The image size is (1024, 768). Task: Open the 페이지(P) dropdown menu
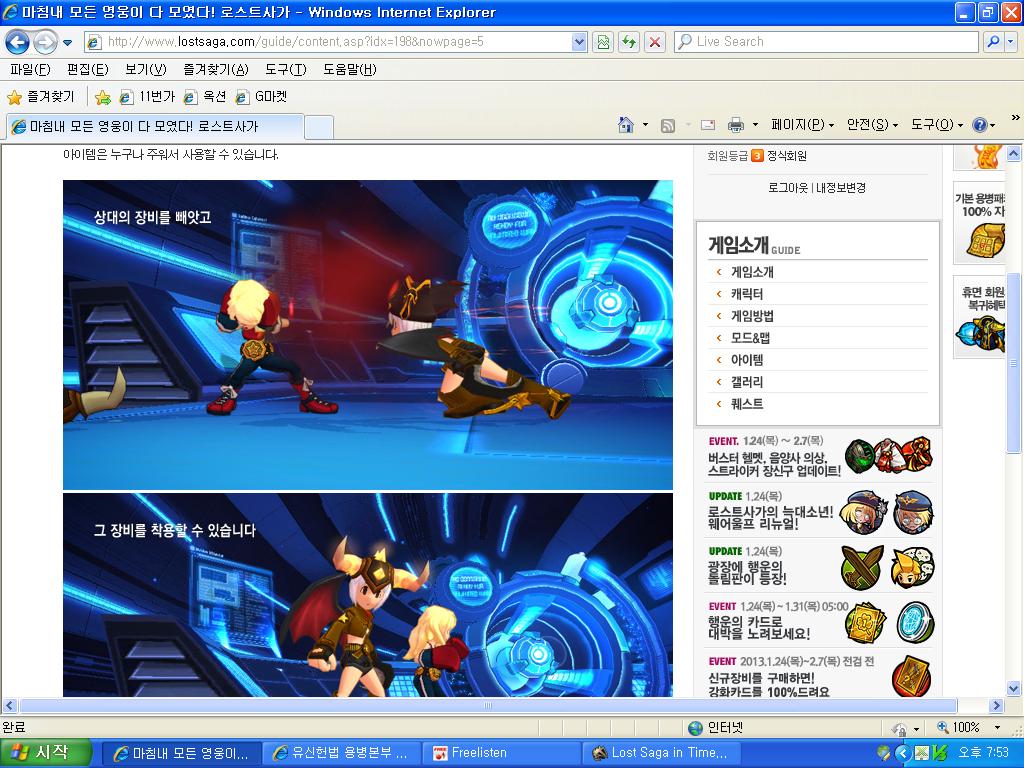coord(802,125)
